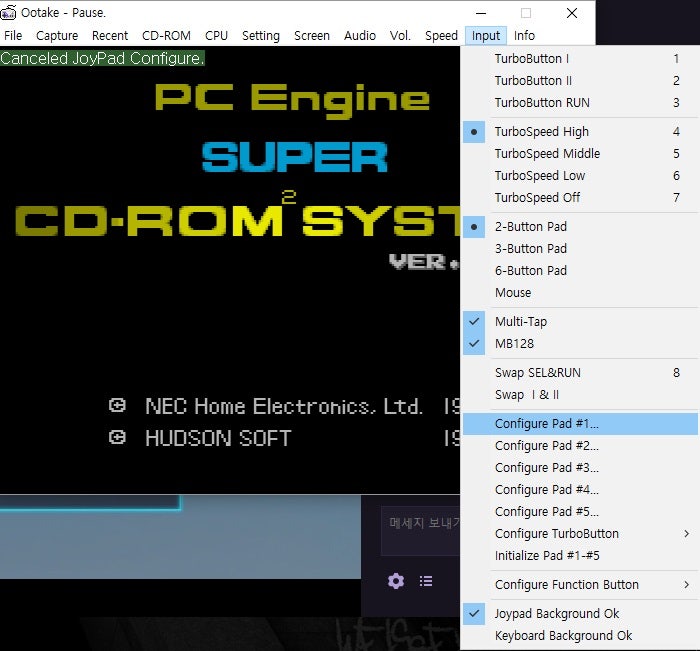Viewport: 700px width, 651px height.
Task: Expand Configure Function Button submenu
Action: pos(580,584)
